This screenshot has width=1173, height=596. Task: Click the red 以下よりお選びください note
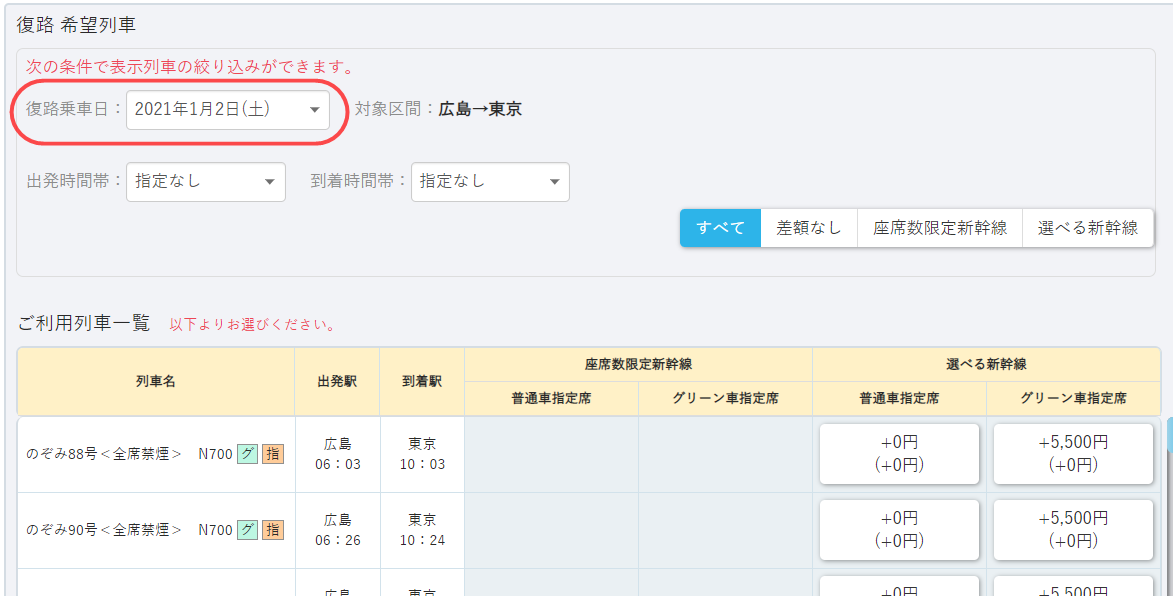(x=253, y=325)
